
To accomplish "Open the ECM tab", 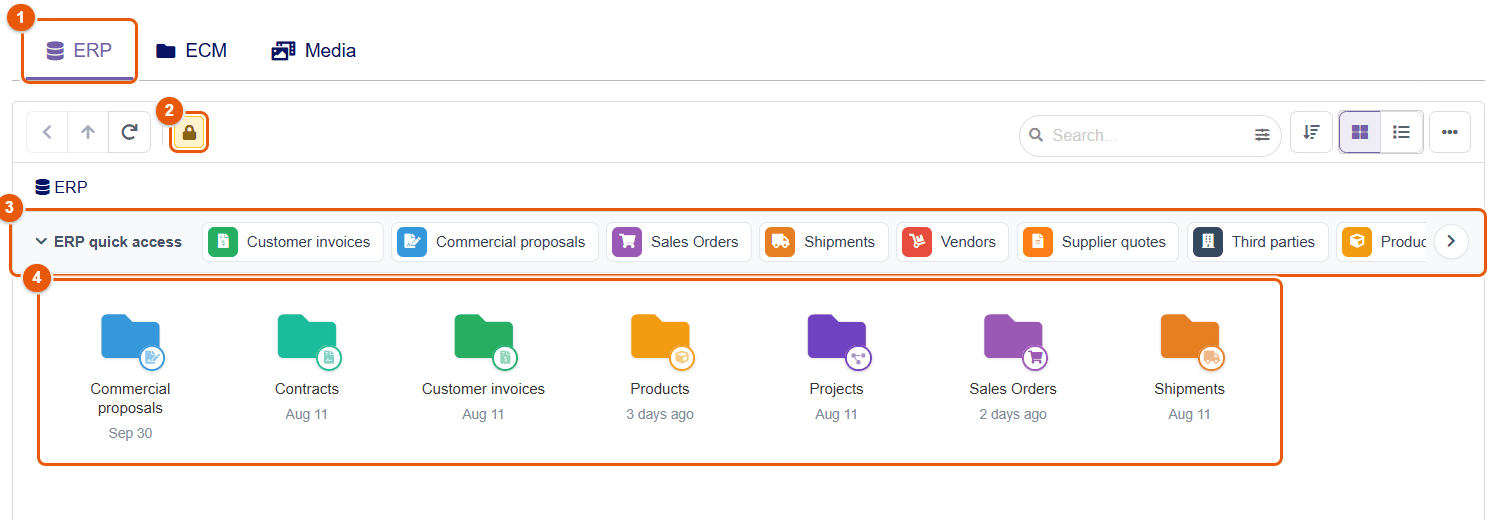I will (x=191, y=50).
